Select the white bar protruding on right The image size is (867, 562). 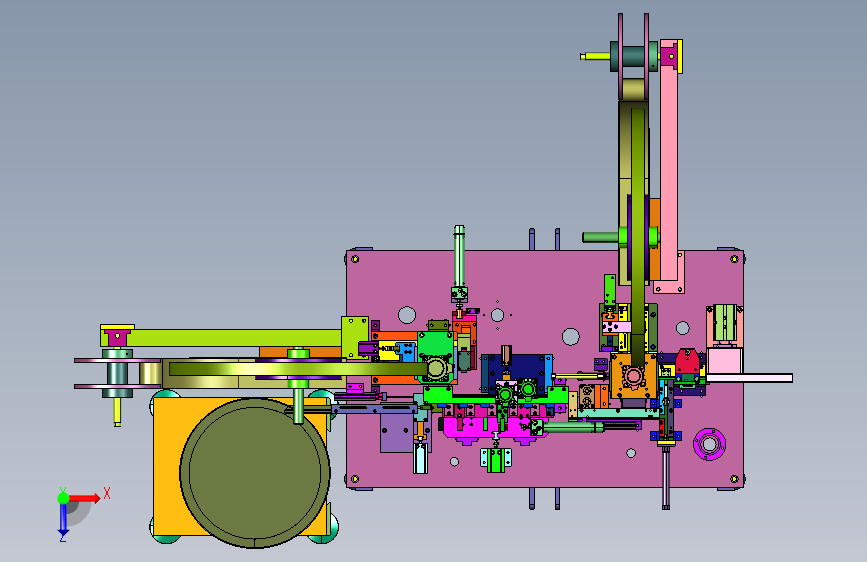pyautogui.click(x=749, y=378)
